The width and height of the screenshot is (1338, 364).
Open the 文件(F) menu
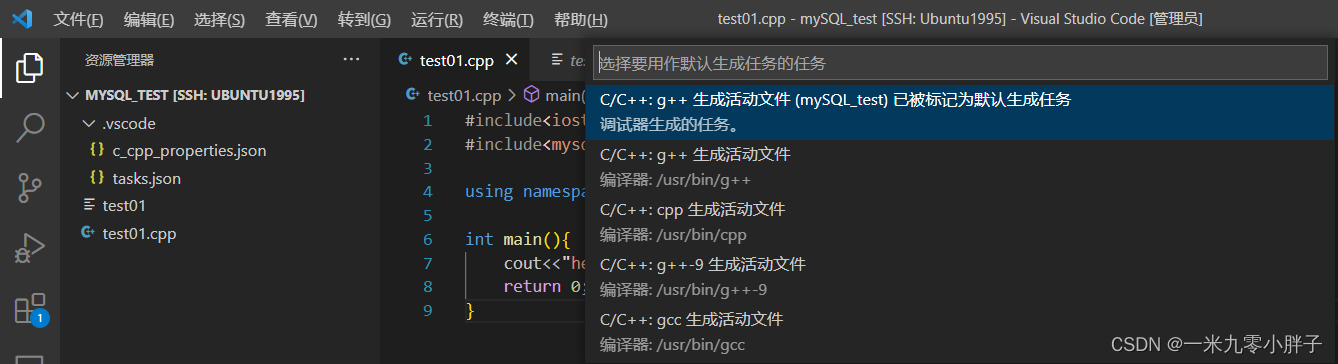point(78,20)
